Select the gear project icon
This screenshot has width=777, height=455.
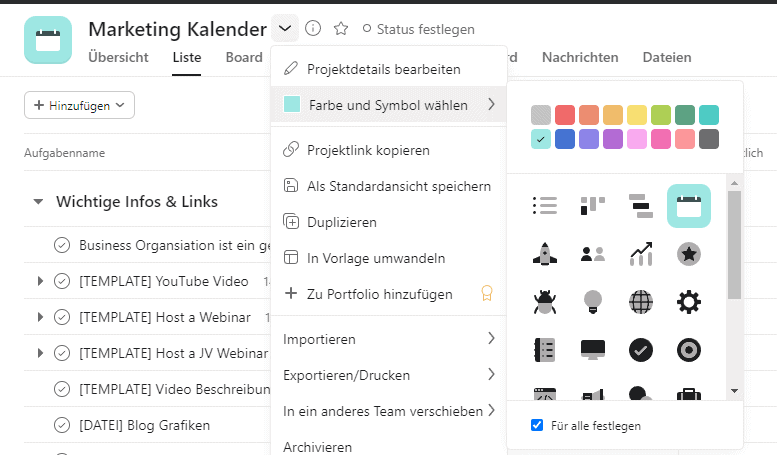[689, 302]
